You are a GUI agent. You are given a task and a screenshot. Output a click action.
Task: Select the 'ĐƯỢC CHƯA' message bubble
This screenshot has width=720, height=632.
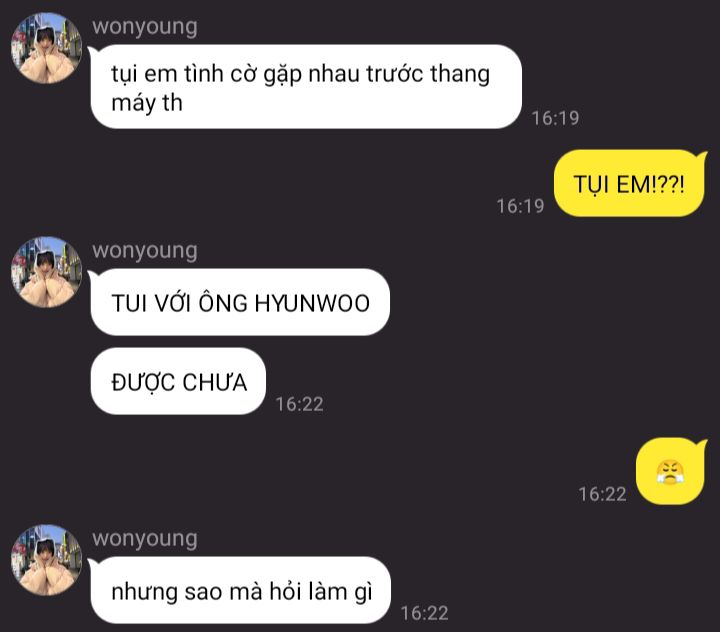click(178, 381)
